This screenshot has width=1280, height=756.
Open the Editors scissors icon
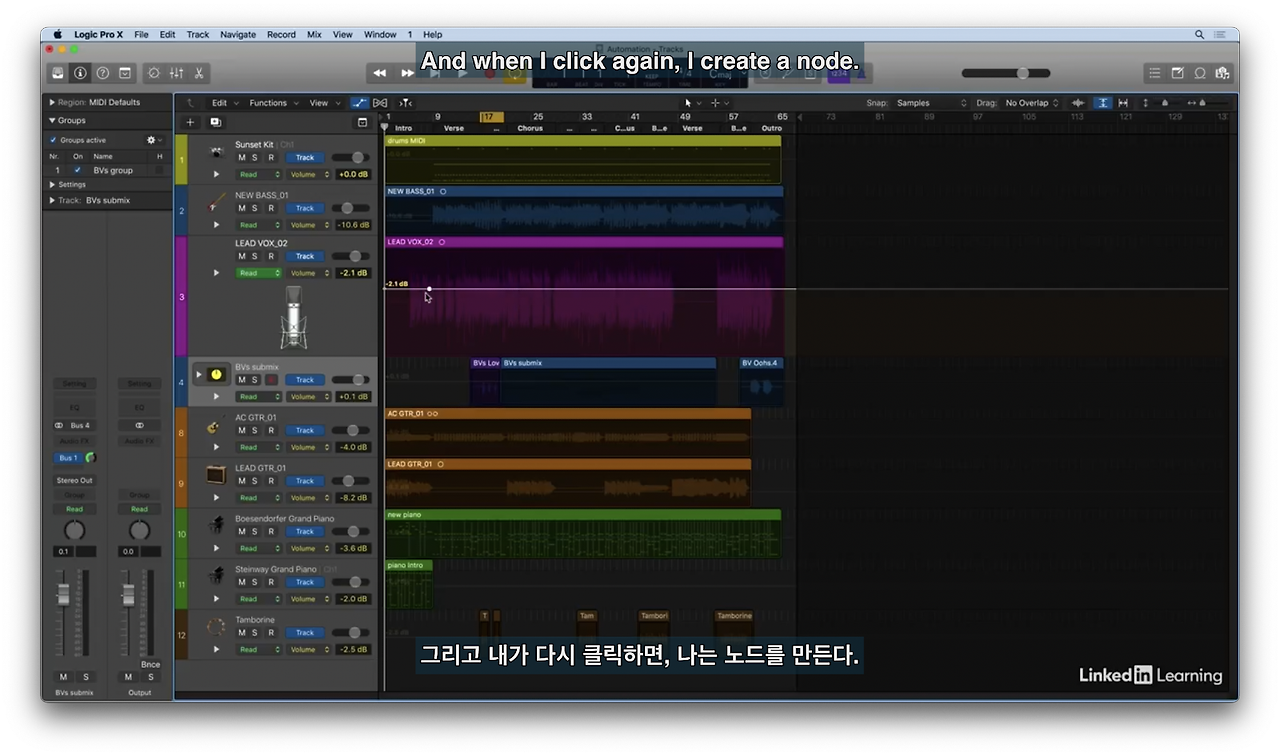[x=199, y=73]
